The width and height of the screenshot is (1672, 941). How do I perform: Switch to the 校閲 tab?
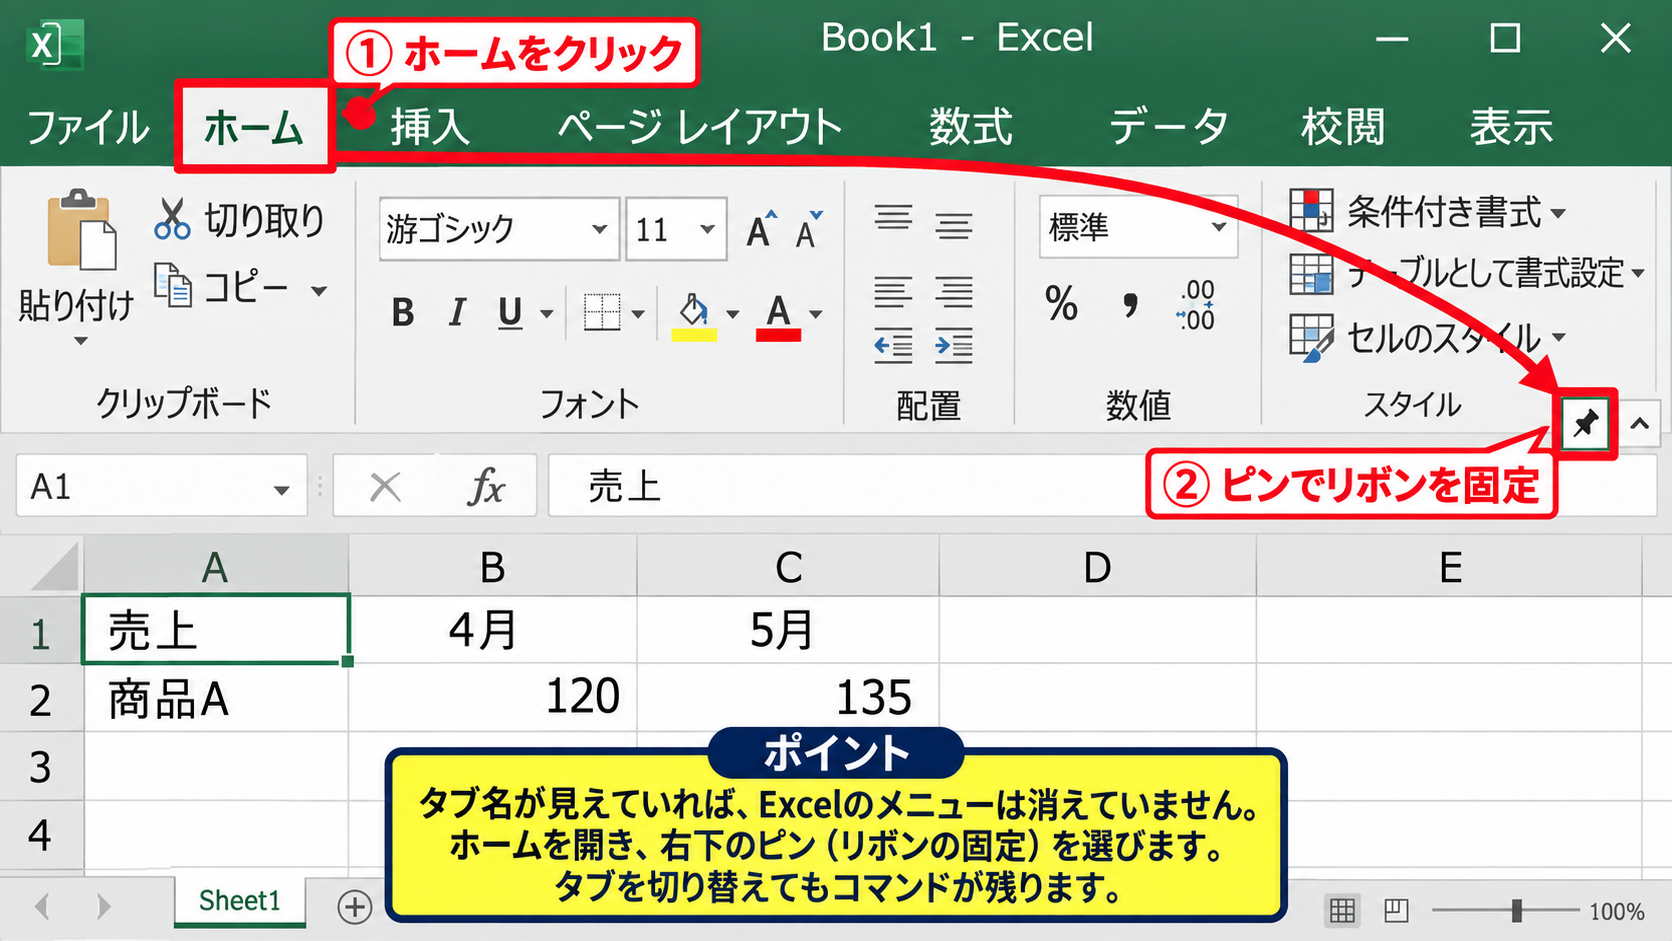[x=1343, y=127]
